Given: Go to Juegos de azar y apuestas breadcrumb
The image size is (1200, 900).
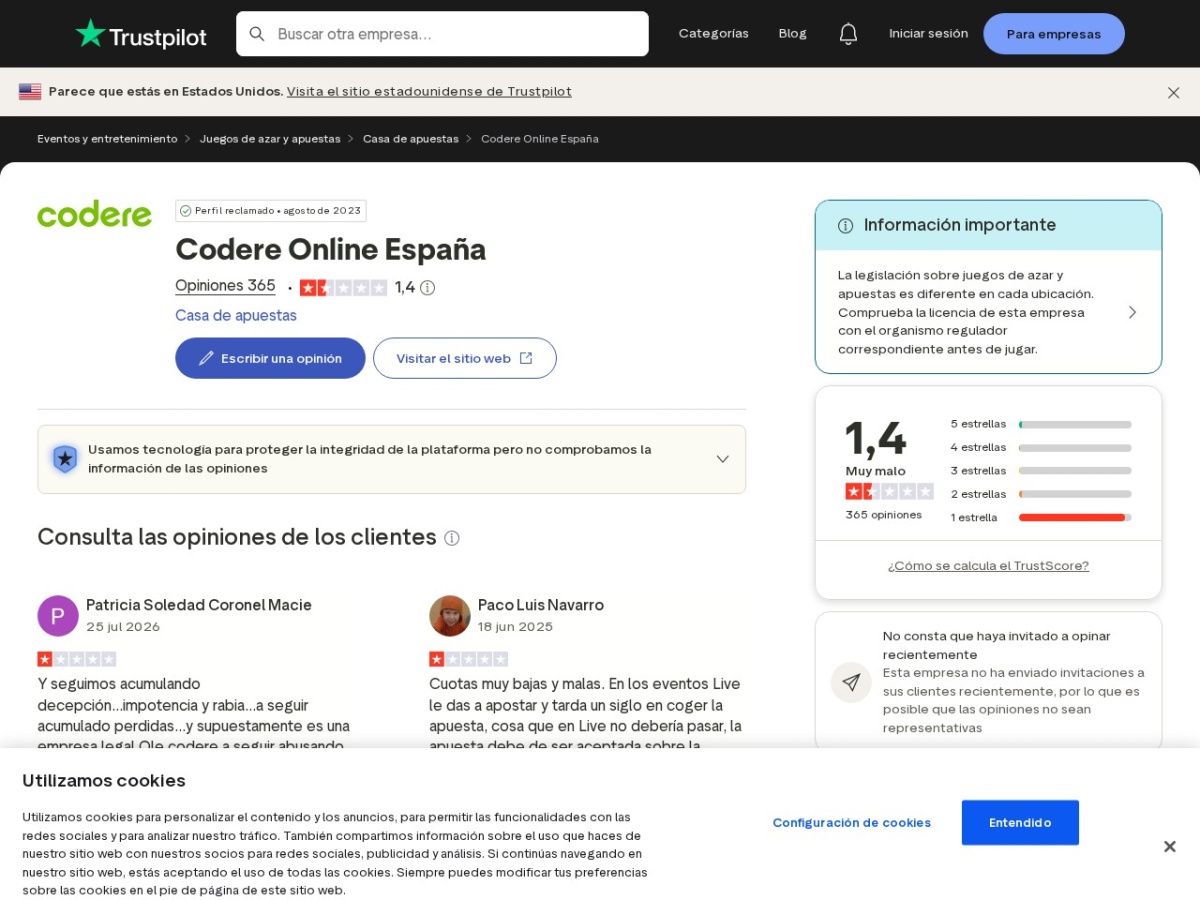Looking at the screenshot, I should pos(270,139).
